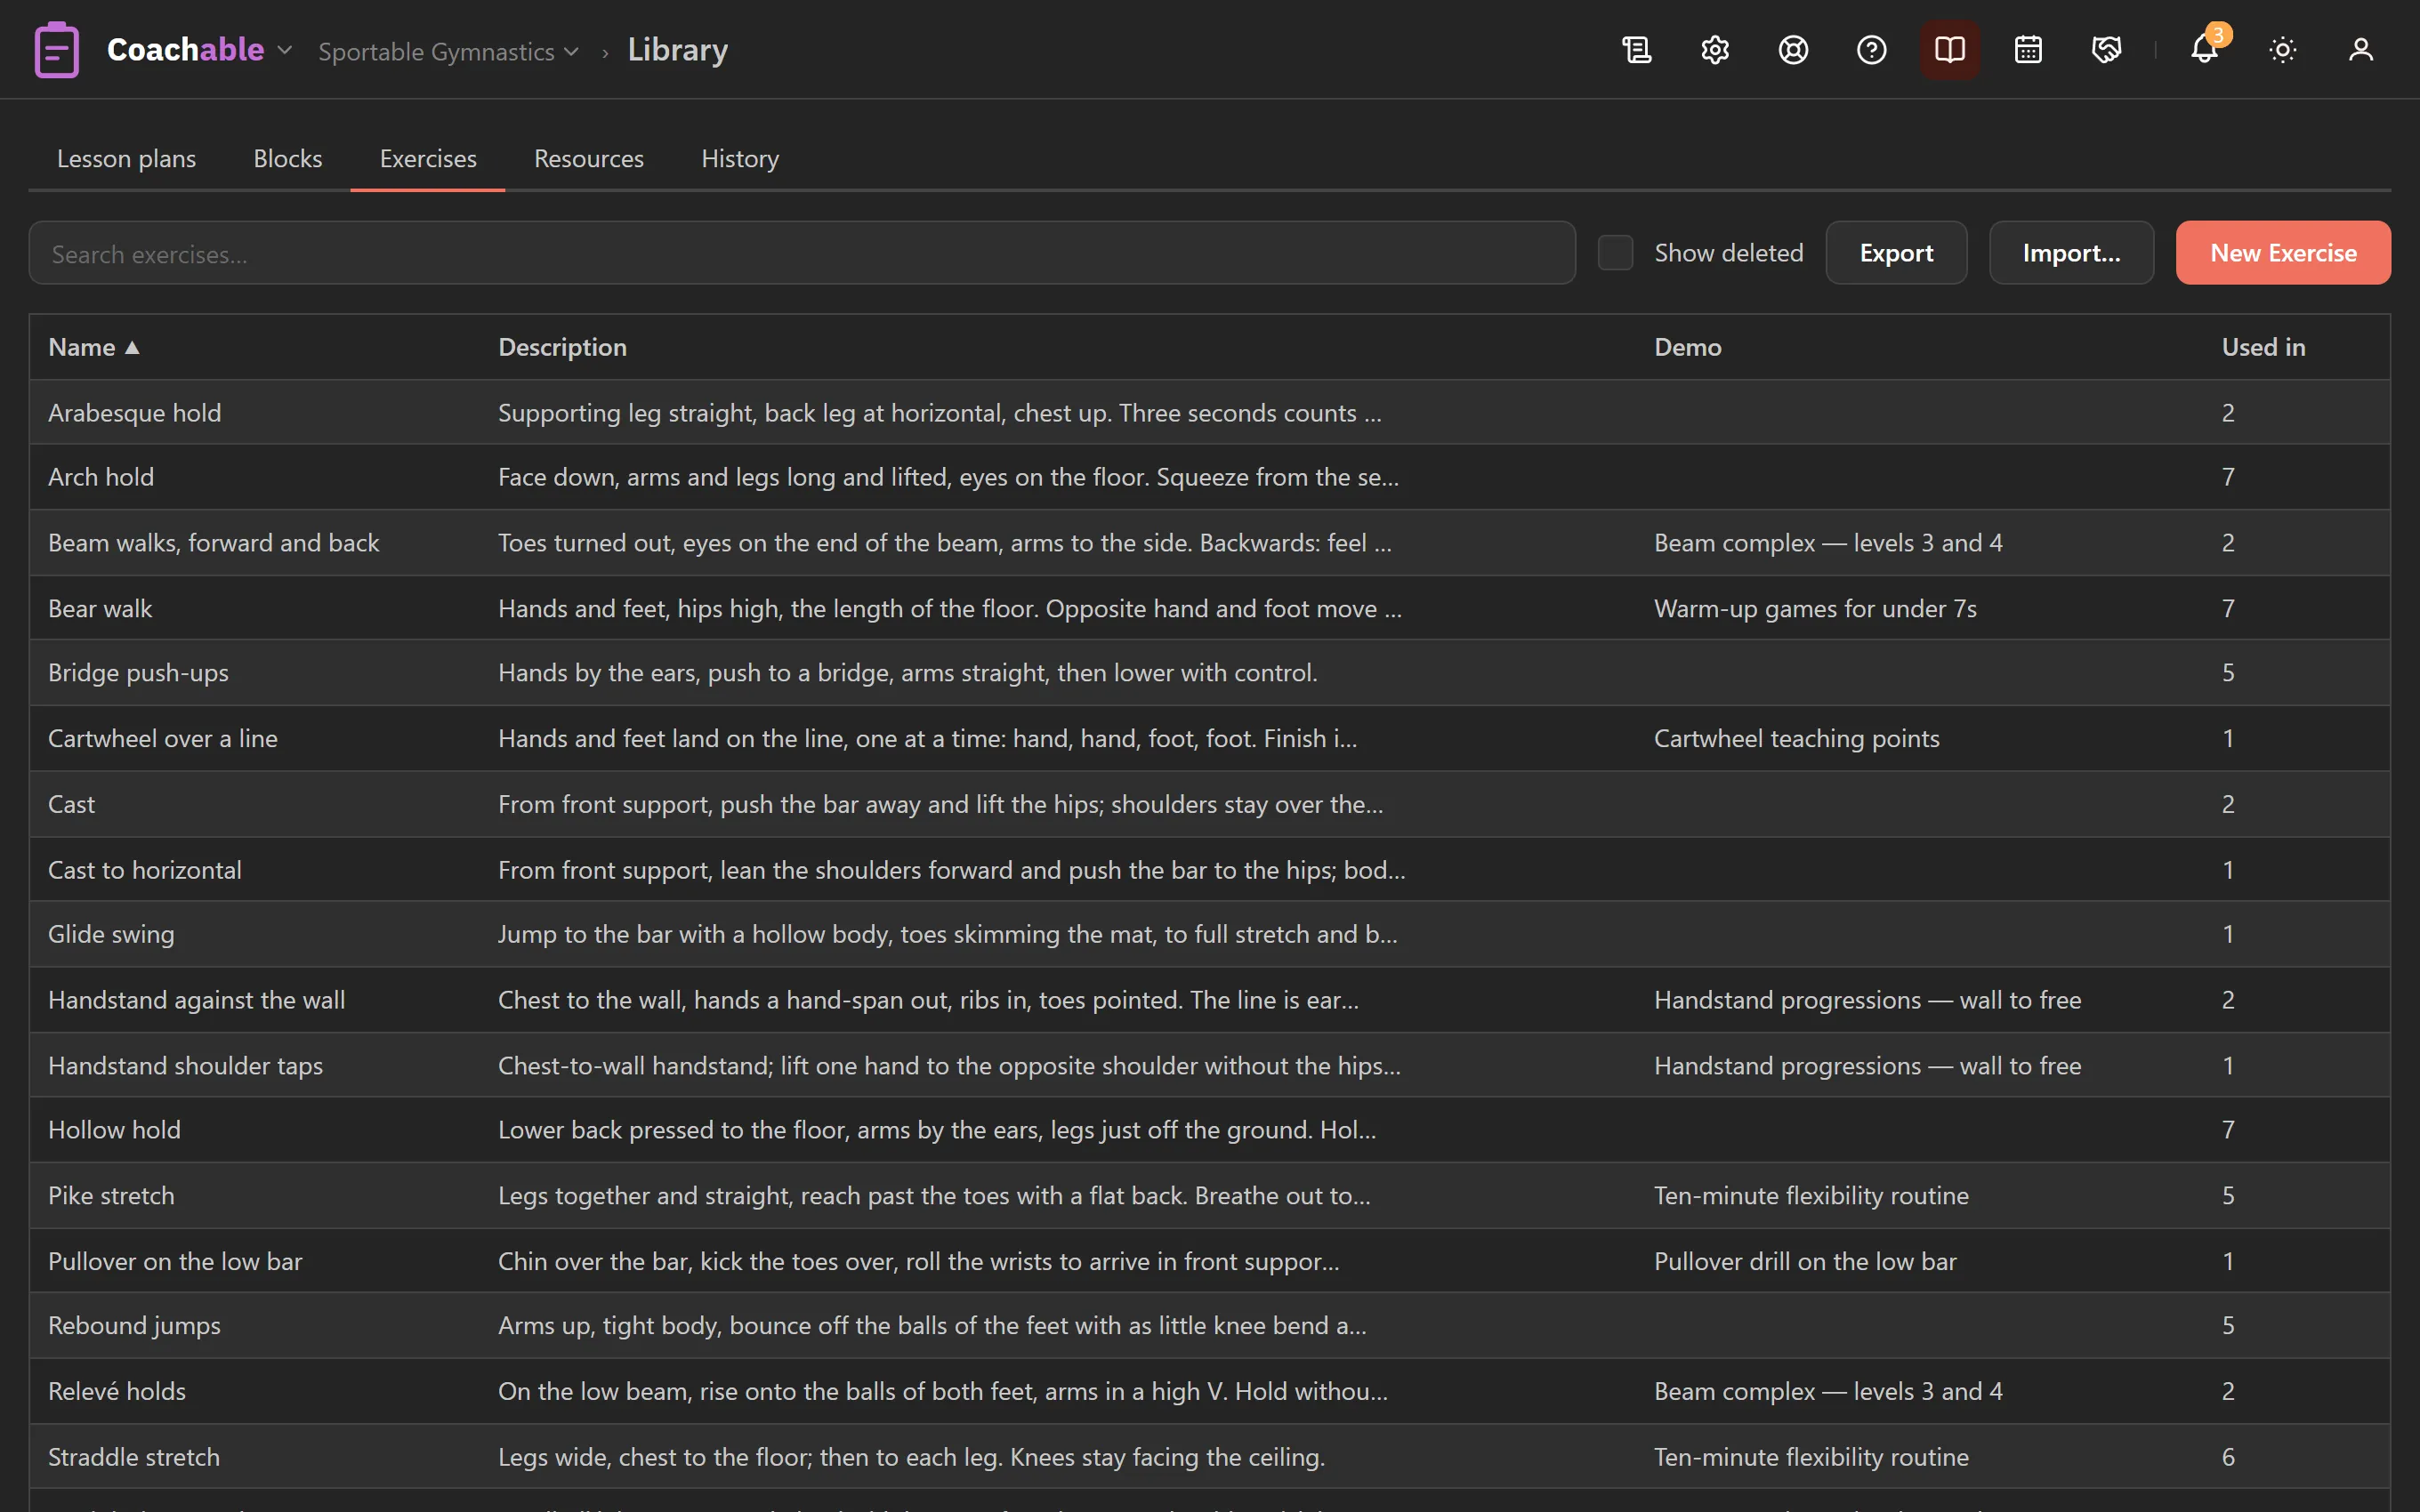Switch to the Blocks tab
Viewport: 2420px width, 1512px height.
click(x=287, y=158)
